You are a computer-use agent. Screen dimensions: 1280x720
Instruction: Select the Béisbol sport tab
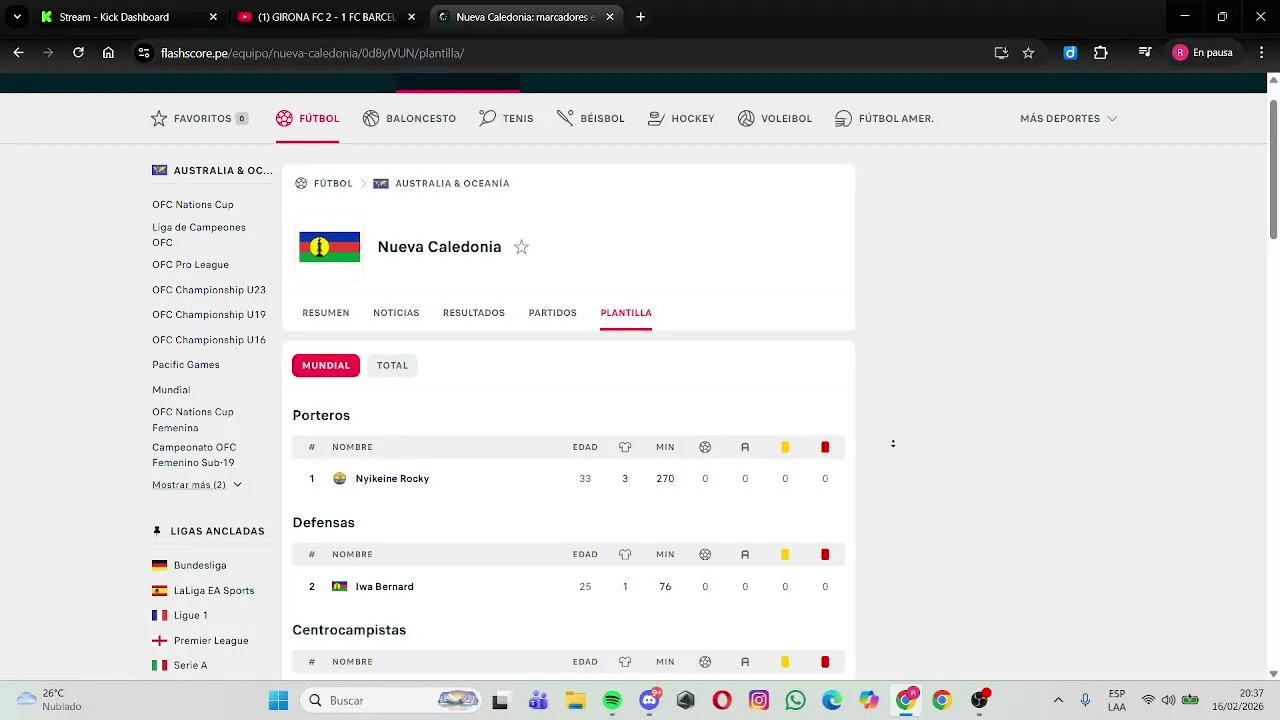point(590,118)
